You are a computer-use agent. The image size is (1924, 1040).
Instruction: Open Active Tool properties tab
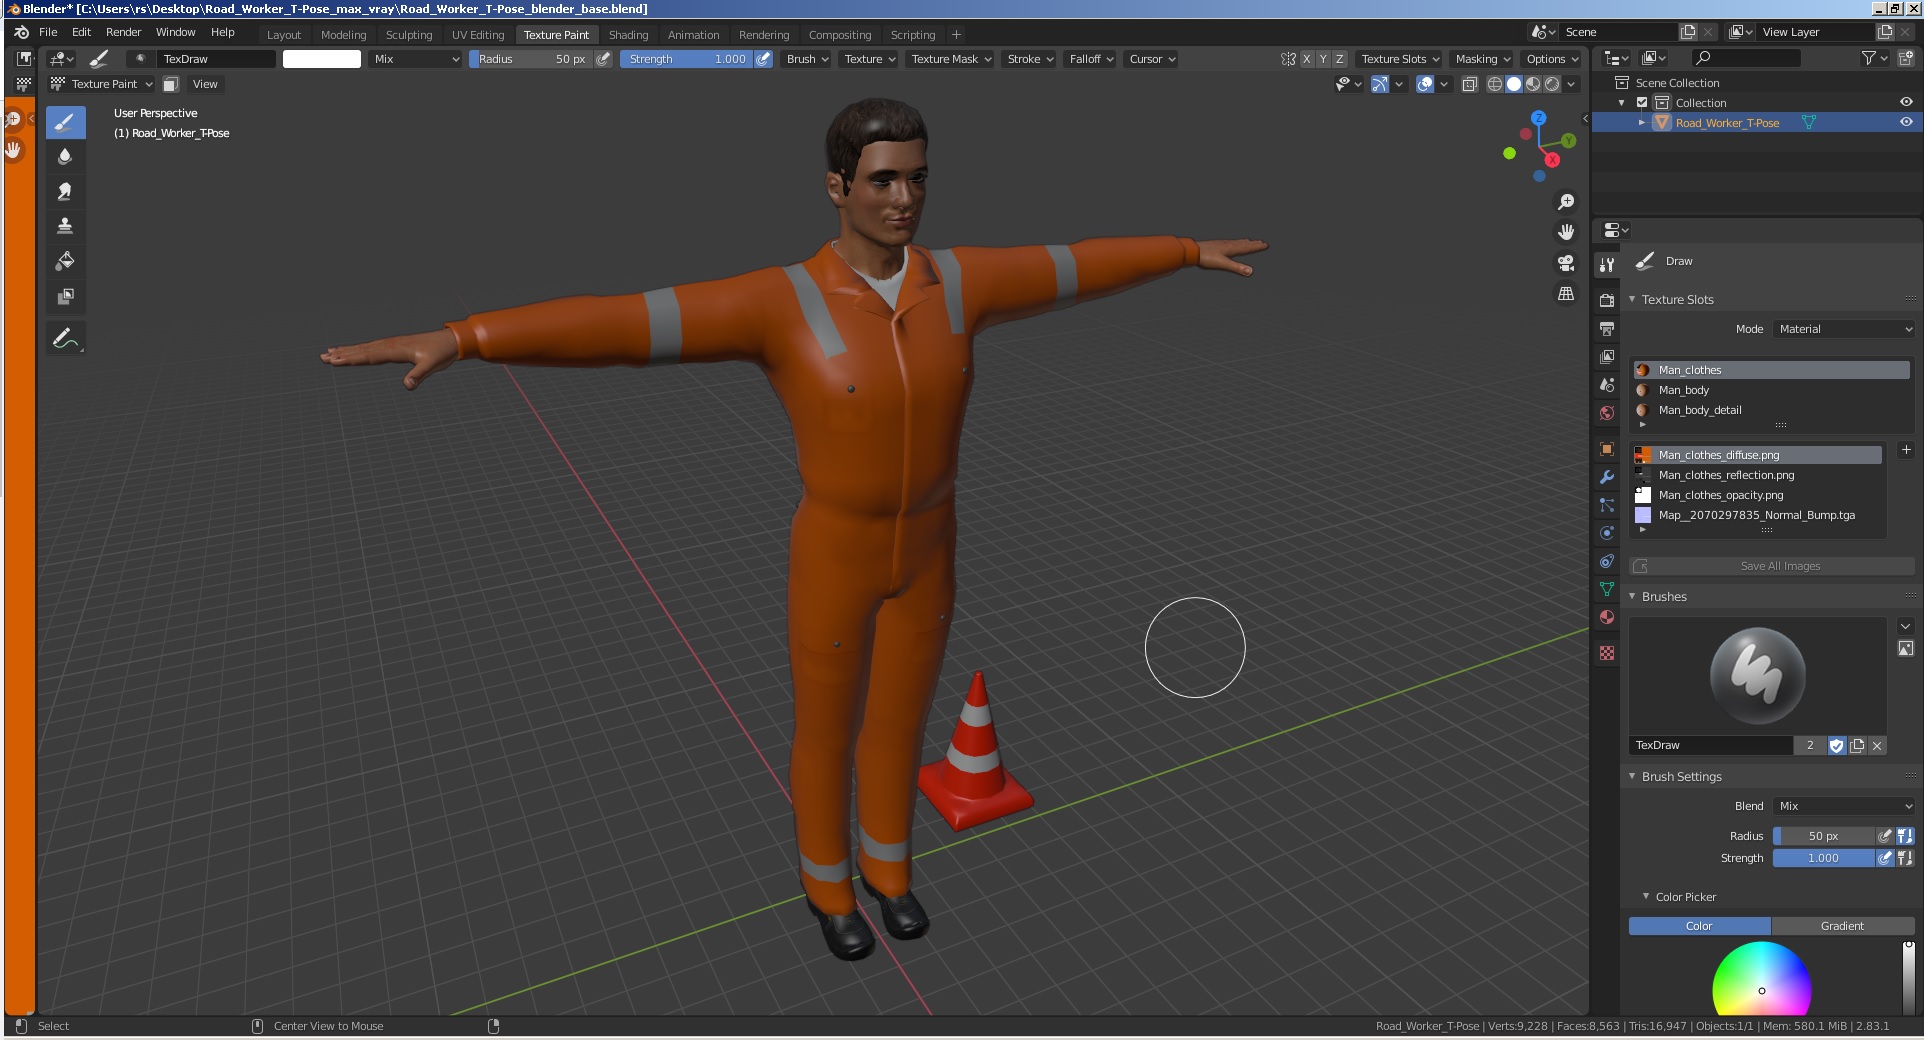[x=1607, y=265]
